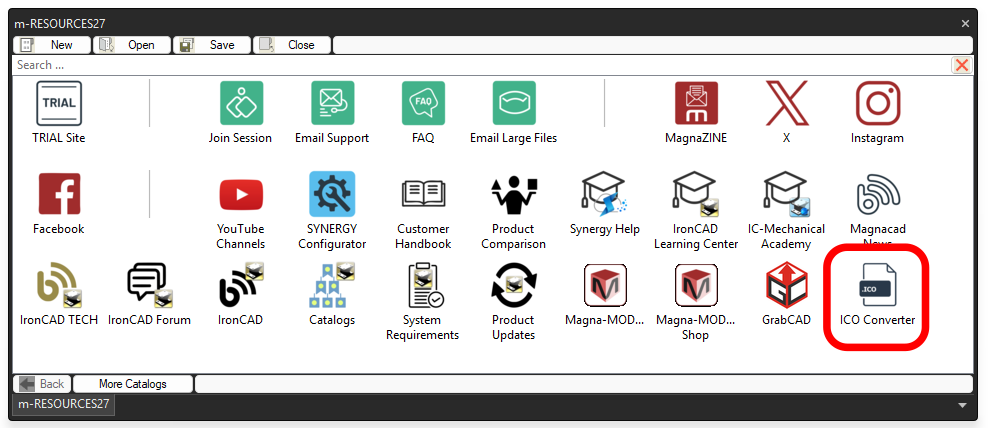Open System Requirements

click(423, 285)
